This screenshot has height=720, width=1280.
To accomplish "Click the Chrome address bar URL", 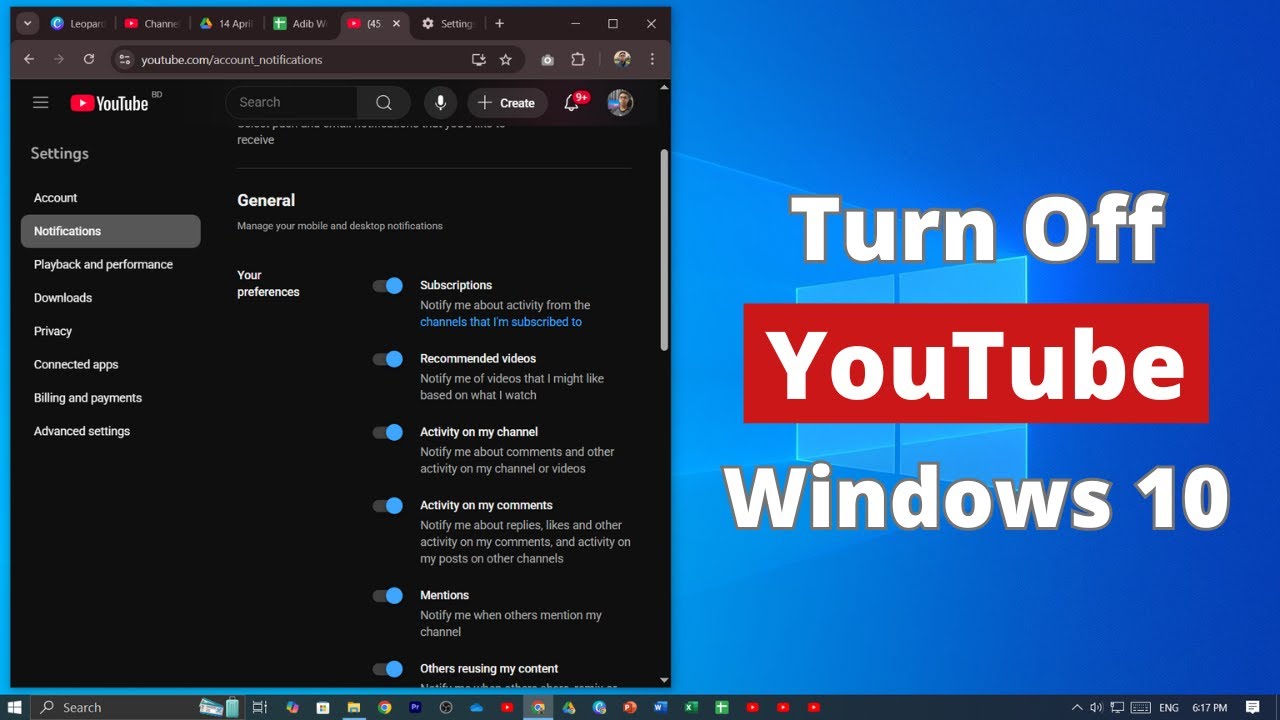I will [x=232, y=60].
